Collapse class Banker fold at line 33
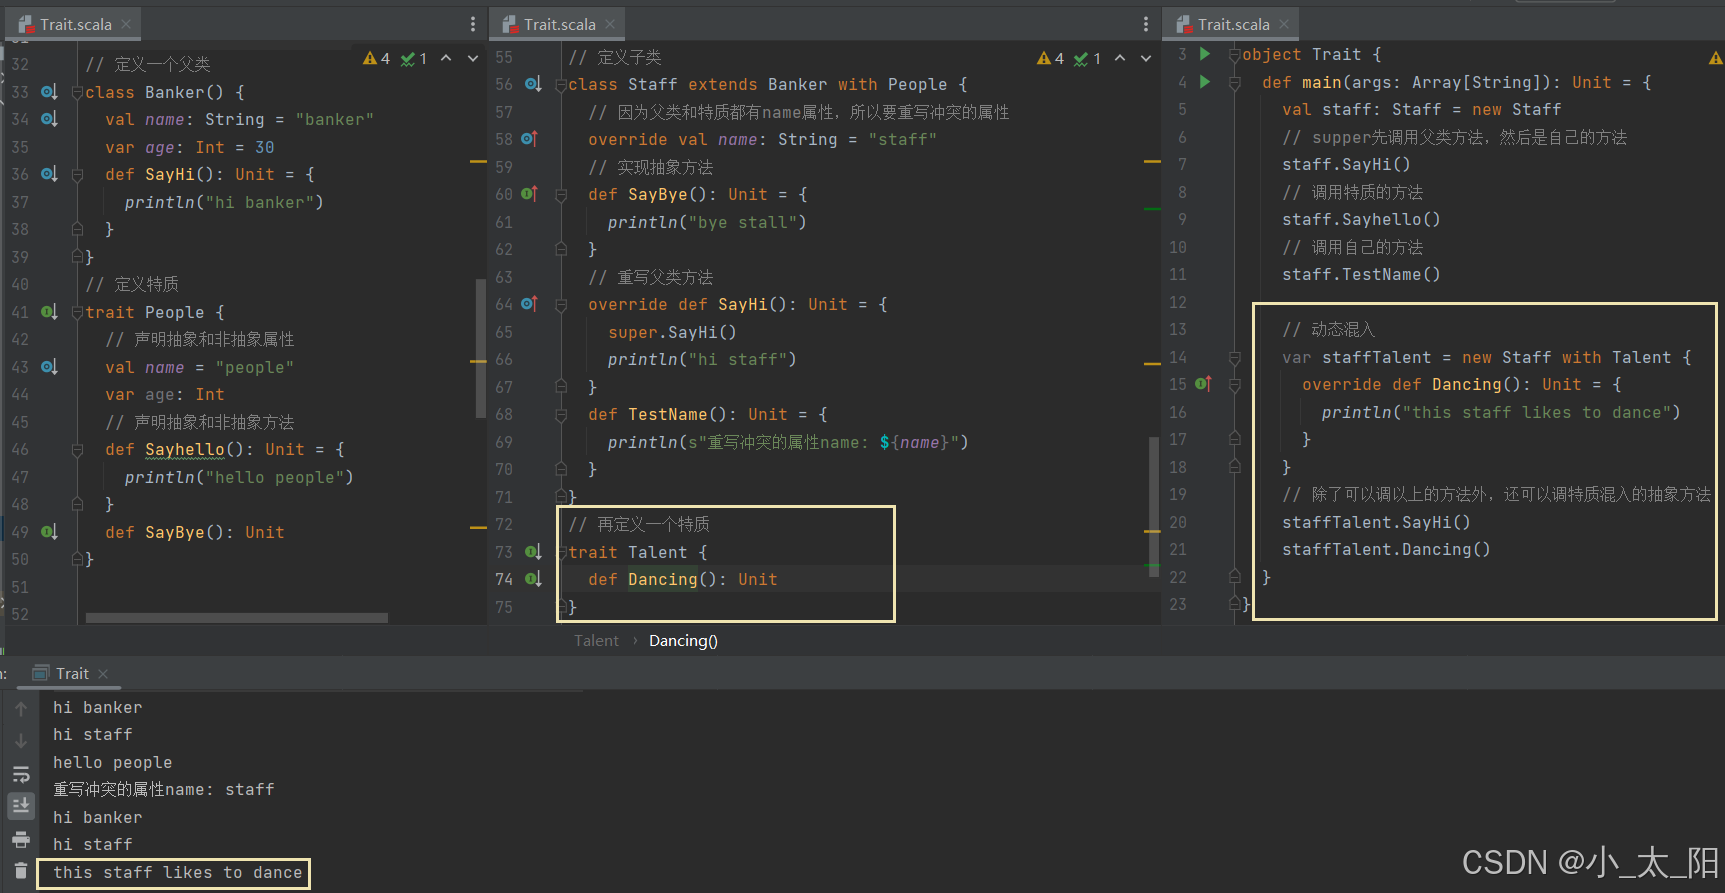 [x=77, y=92]
